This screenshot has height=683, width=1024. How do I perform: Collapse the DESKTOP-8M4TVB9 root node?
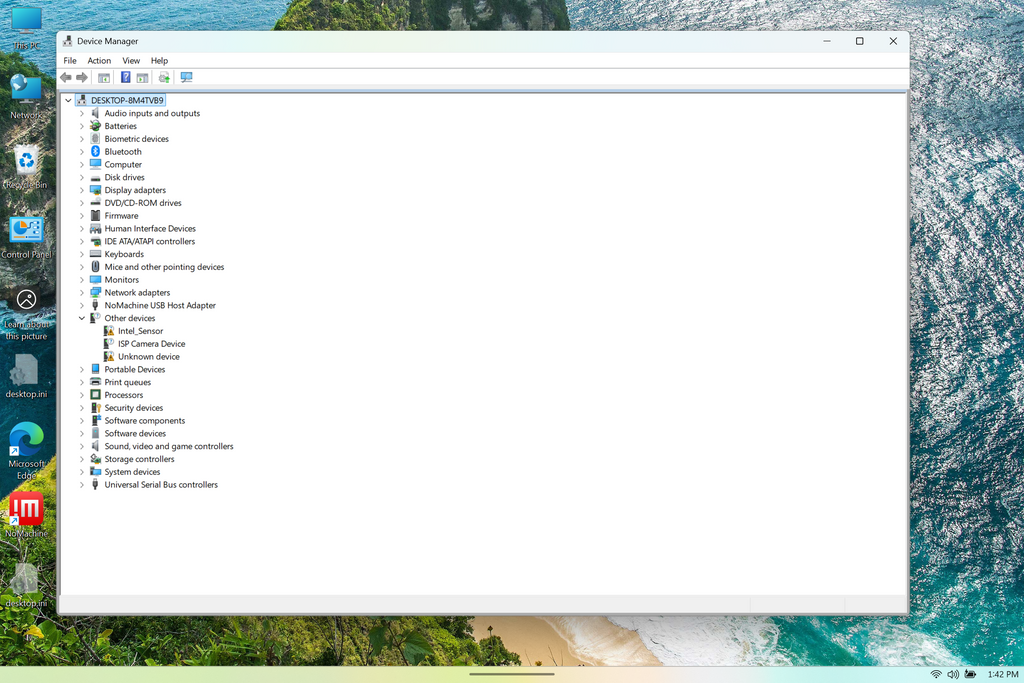tap(68, 101)
